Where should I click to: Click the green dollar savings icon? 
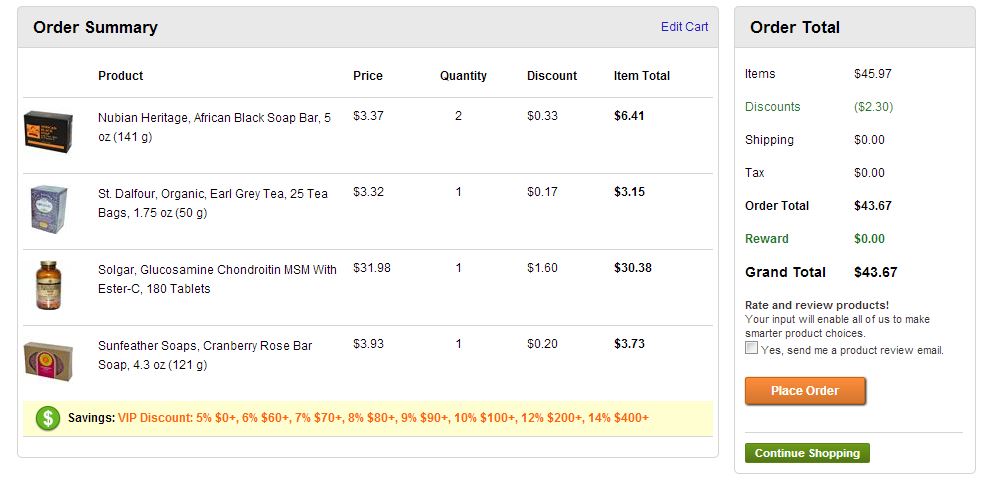pyautogui.click(x=47, y=418)
